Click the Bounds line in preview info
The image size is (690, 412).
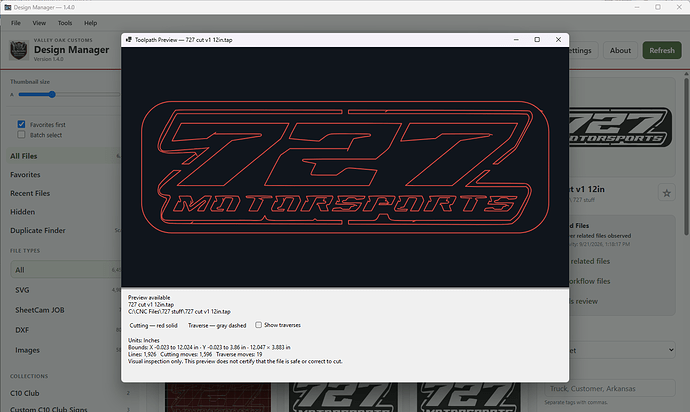(x=209, y=347)
